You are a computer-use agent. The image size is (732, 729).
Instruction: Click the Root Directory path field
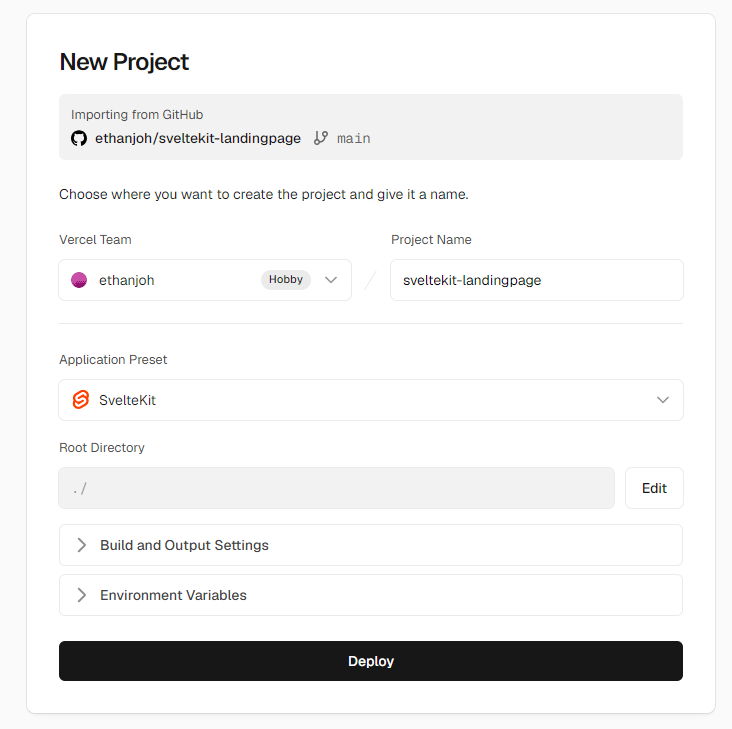point(337,488)
